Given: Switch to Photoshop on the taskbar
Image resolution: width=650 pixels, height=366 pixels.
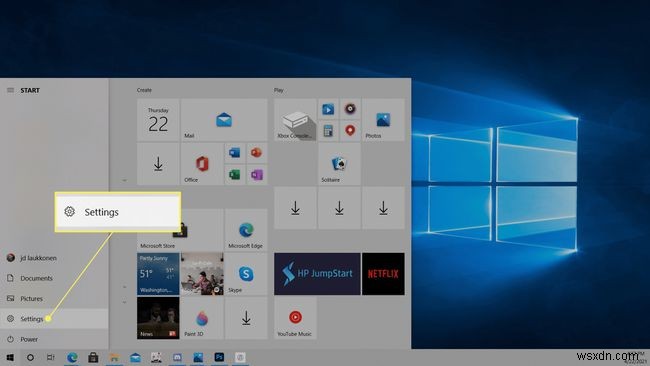Looking at the screenshot, I should pos(219,357).
